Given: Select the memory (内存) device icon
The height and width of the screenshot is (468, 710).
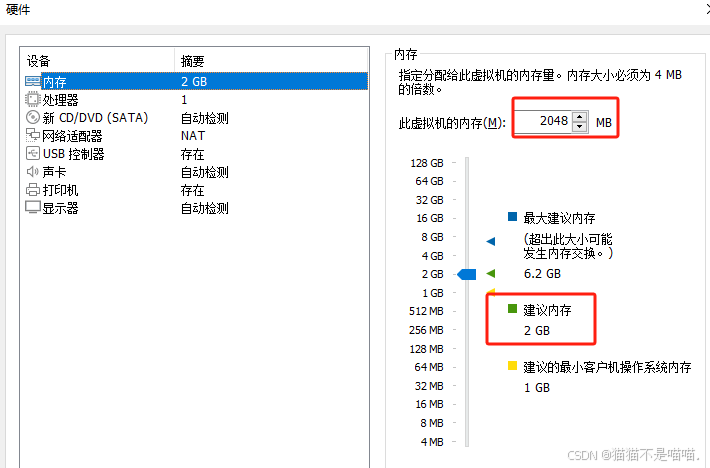Looking at the screenshot, I should click(x=33, y=81).
